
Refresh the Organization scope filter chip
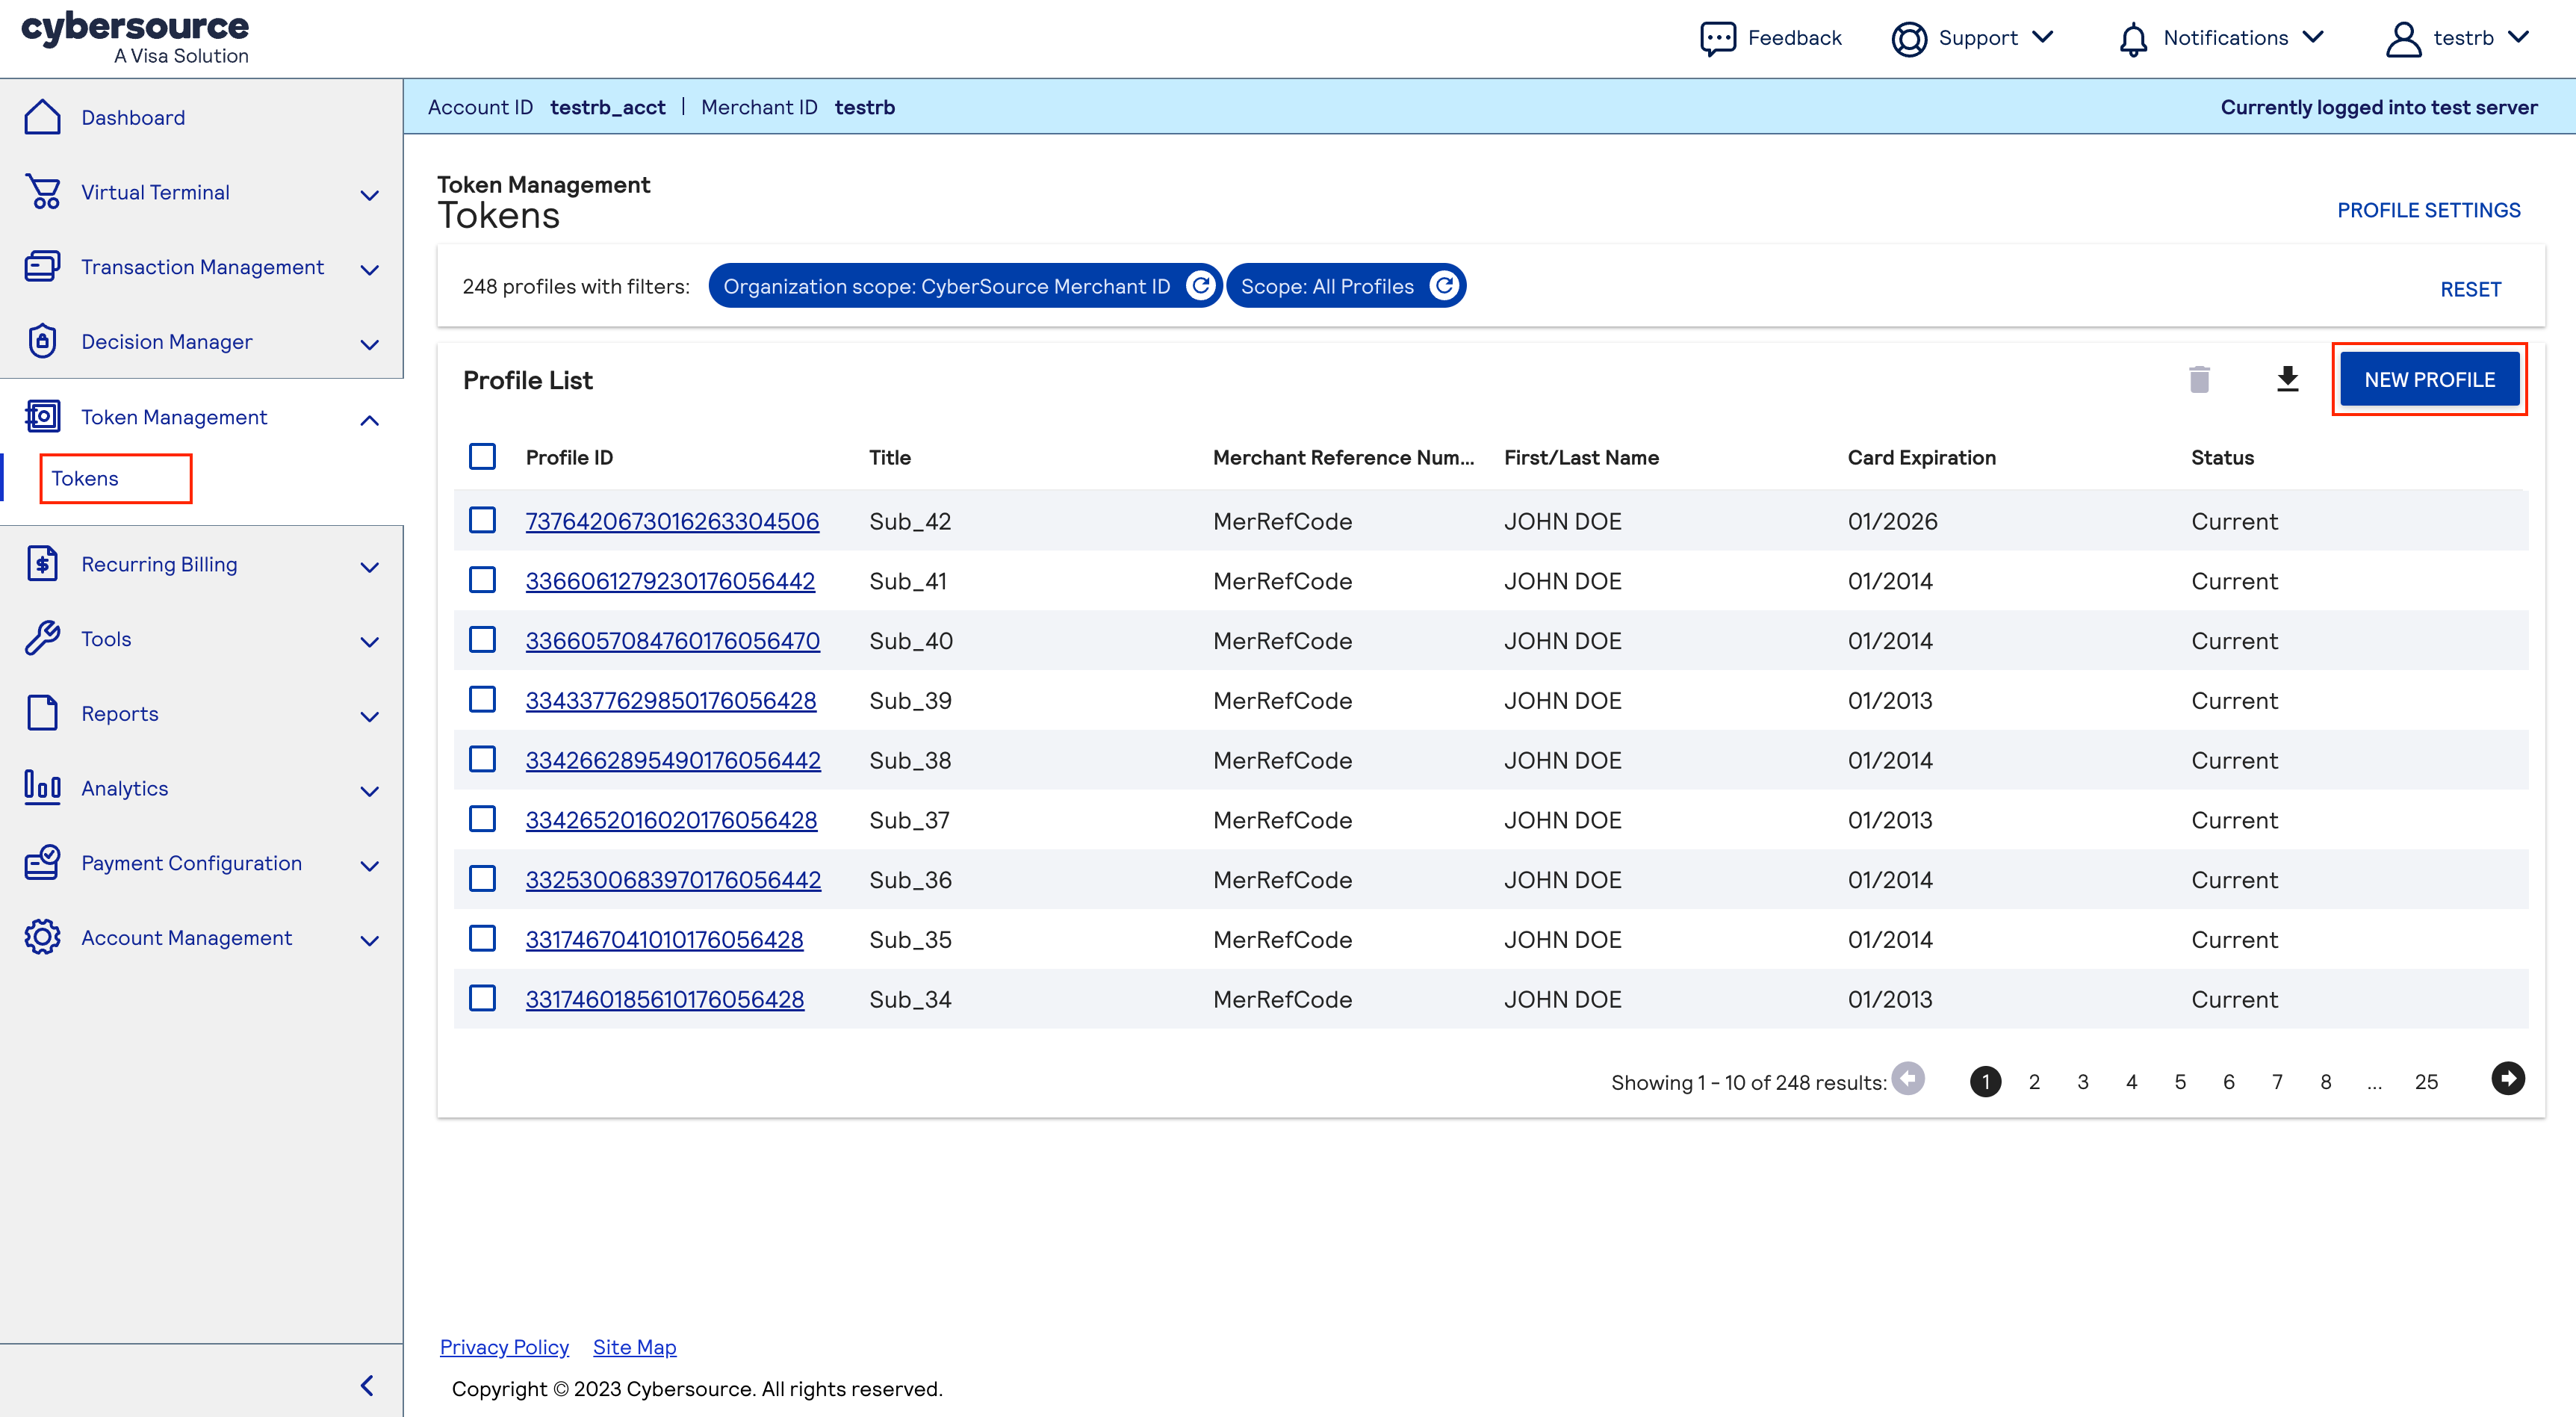point(1202,285)
